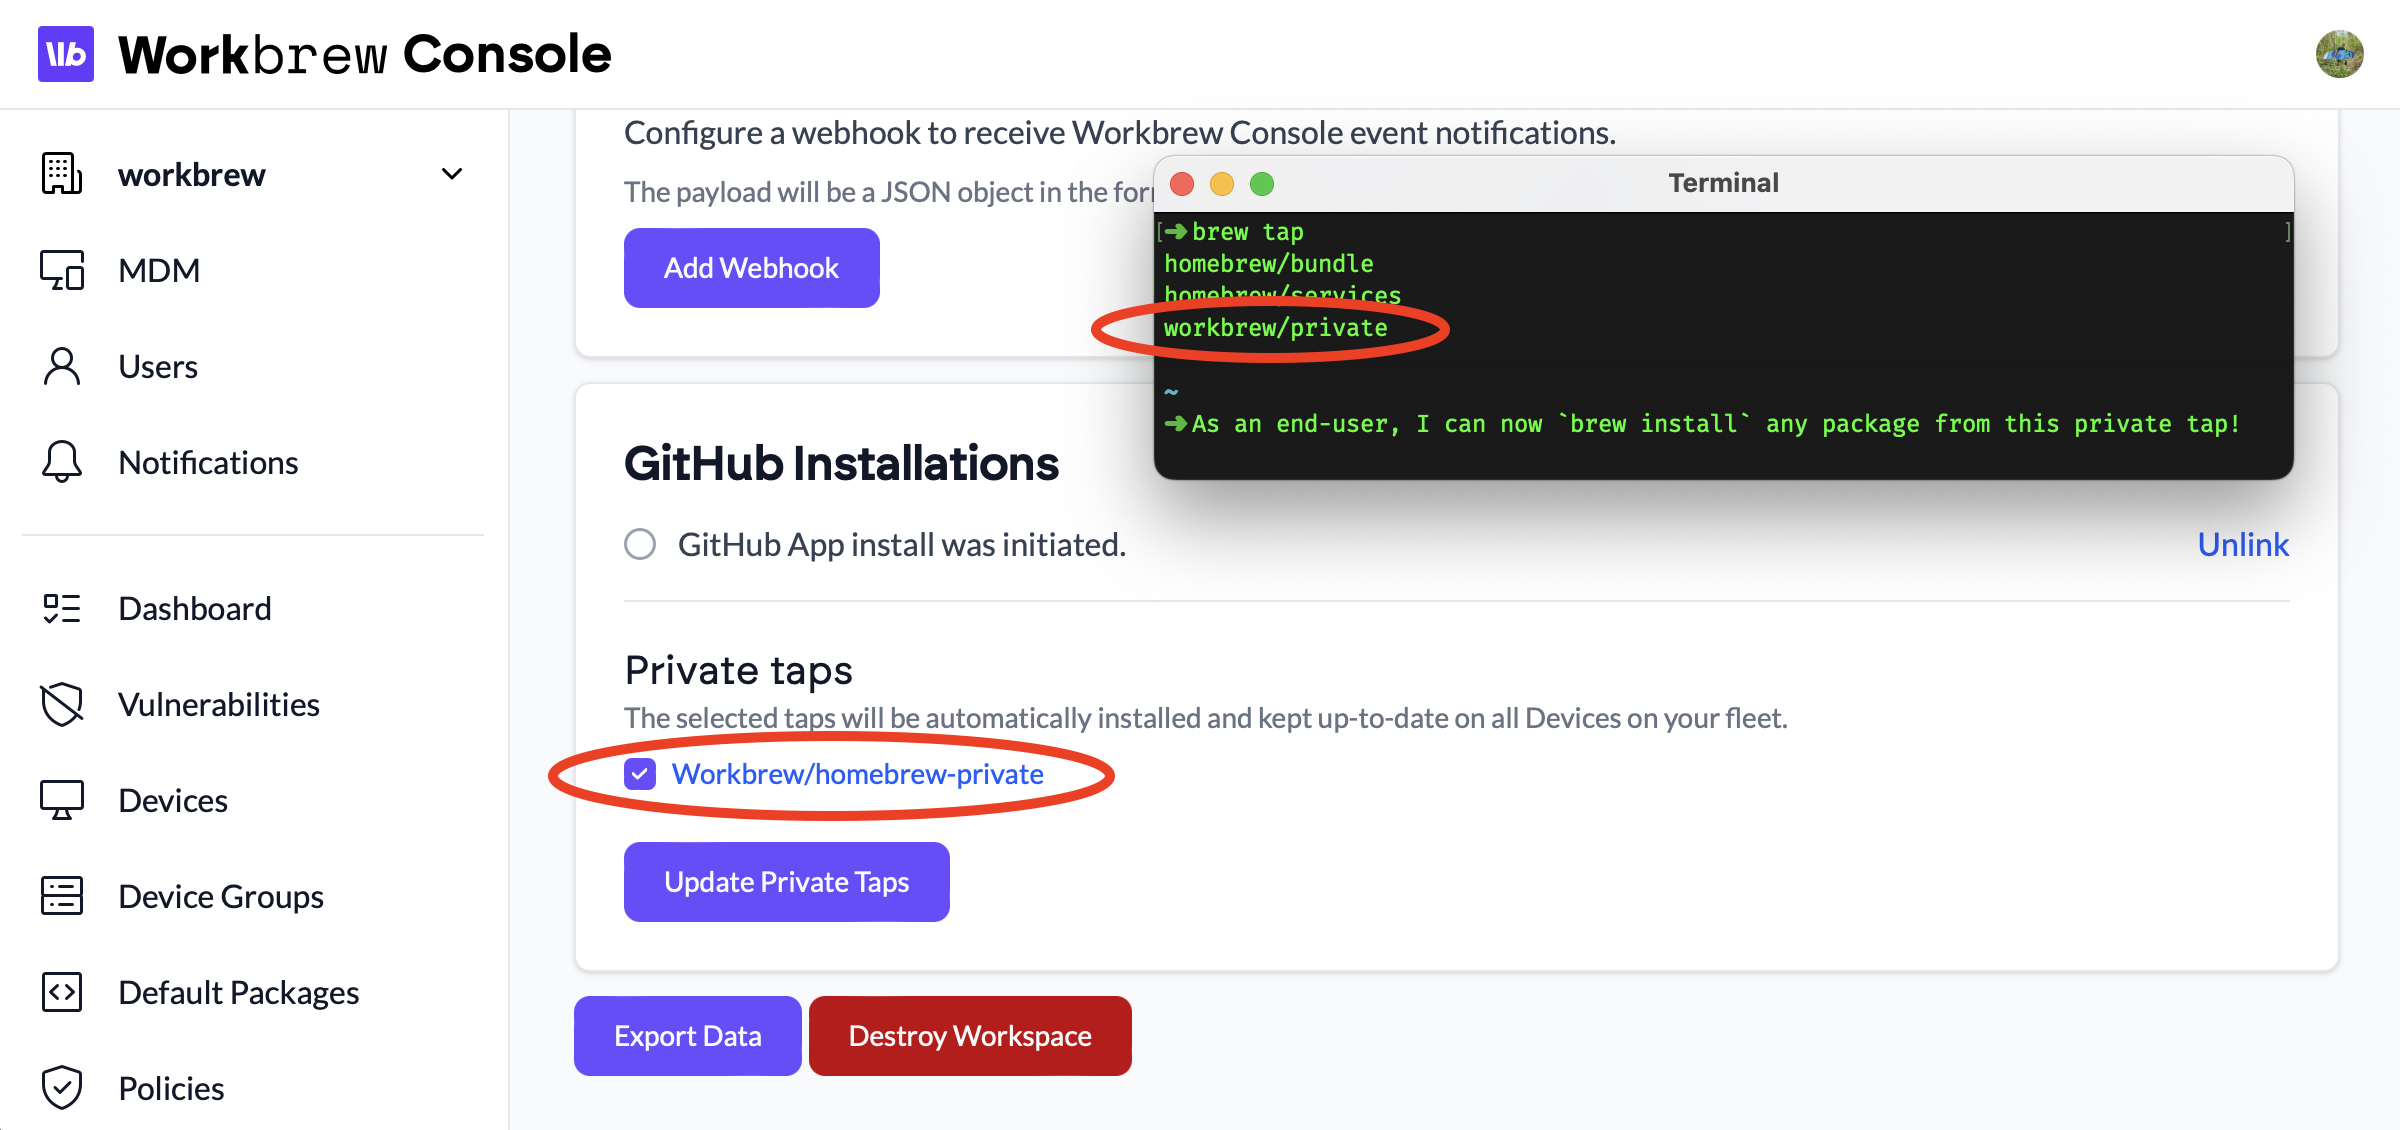Click the Devices monitor icon

62,800
